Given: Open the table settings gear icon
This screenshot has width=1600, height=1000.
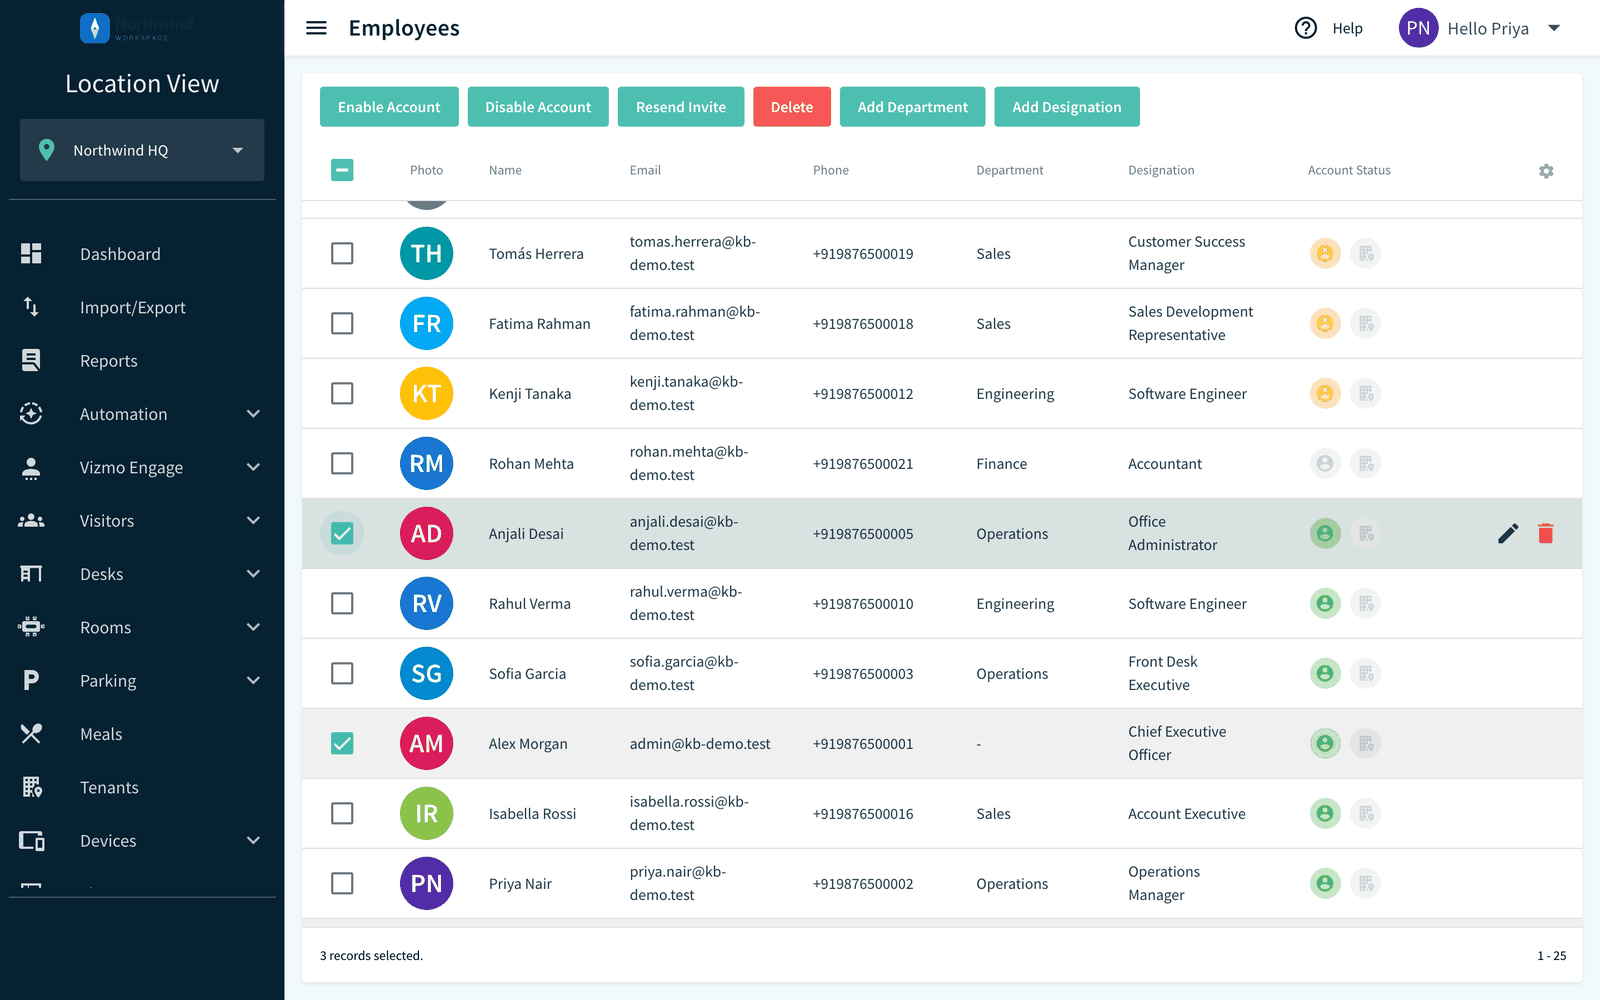Looking at the screenshot, I should (x=1546, y=171).
